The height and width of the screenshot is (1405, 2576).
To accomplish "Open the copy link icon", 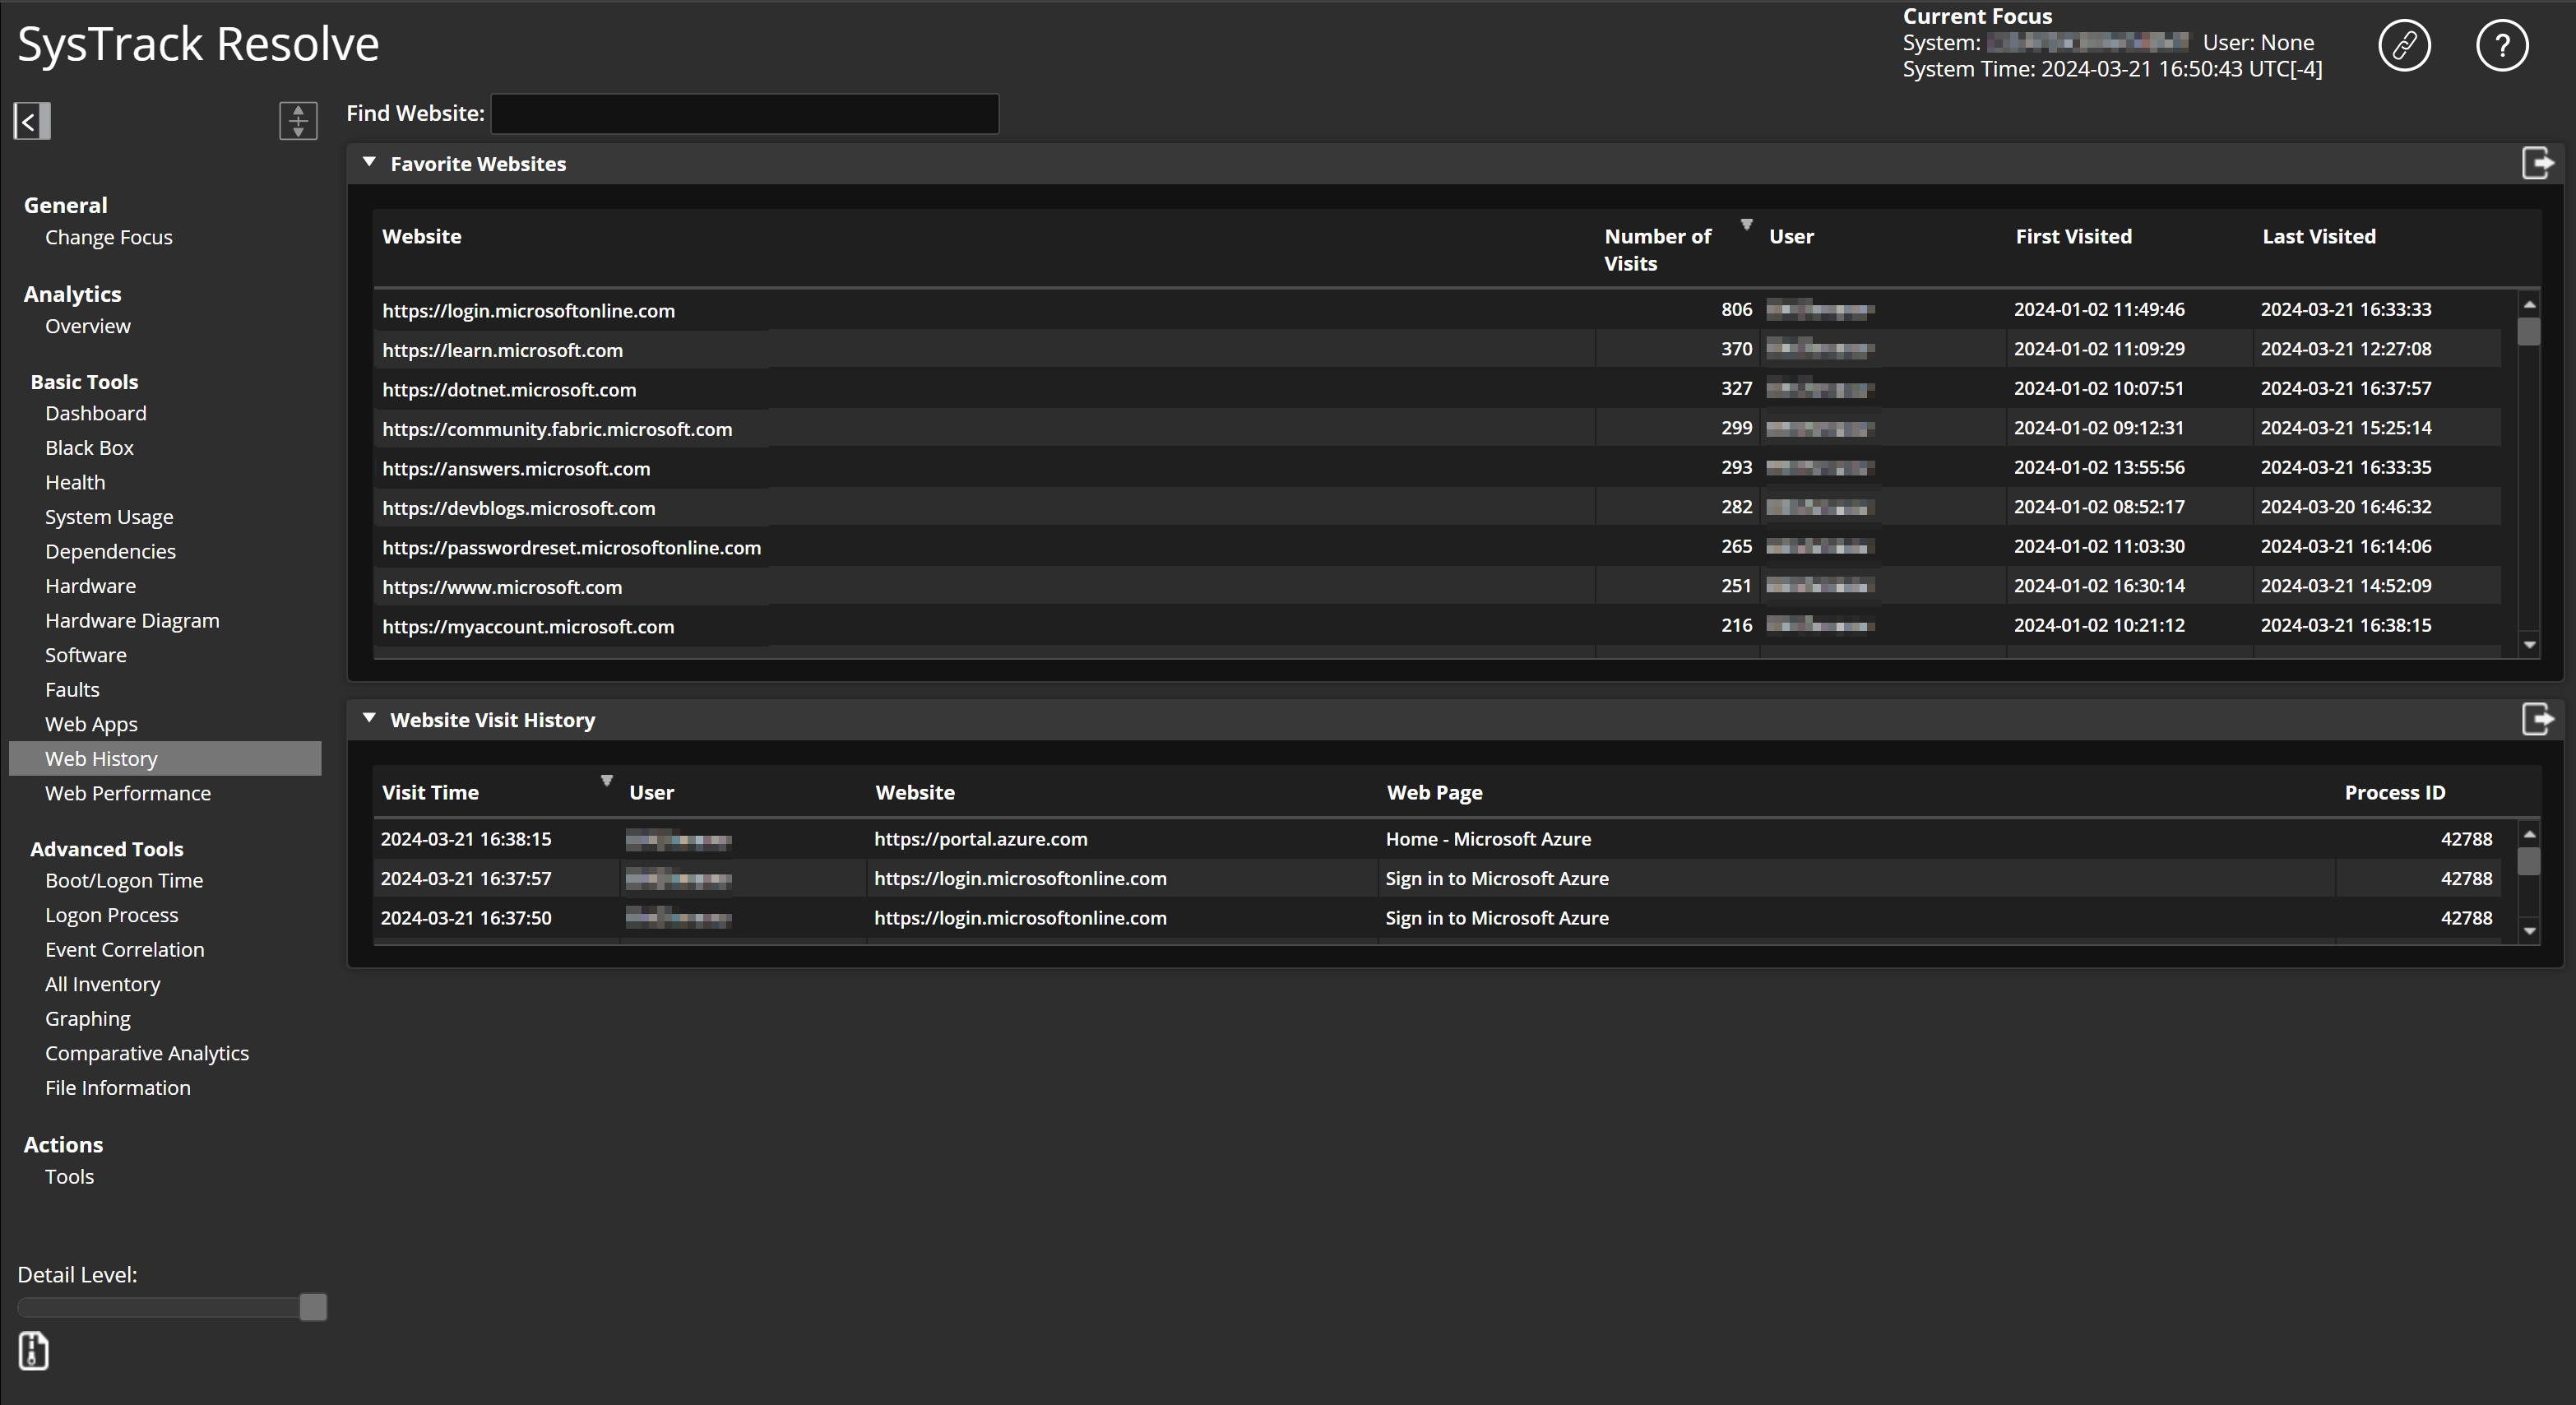I will coord(2404,45).
